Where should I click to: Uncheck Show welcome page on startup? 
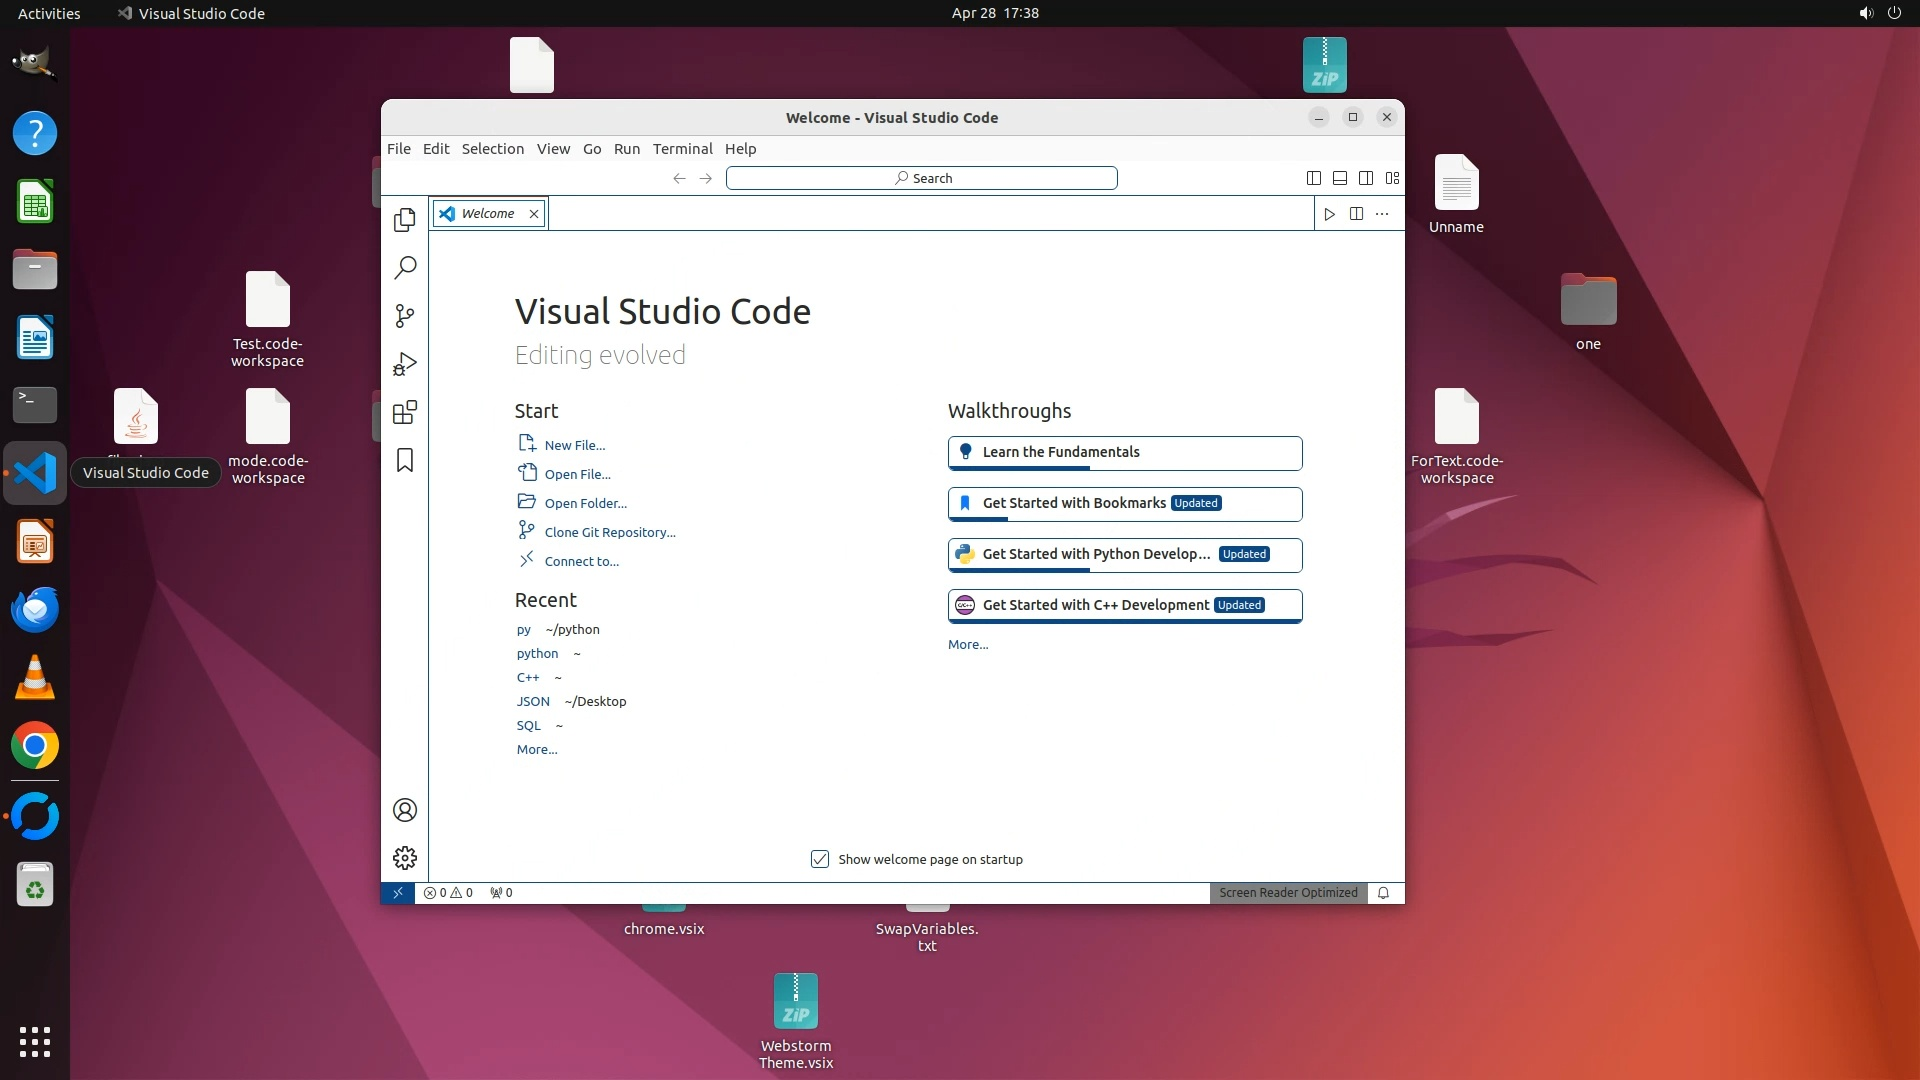pos(820,859)
